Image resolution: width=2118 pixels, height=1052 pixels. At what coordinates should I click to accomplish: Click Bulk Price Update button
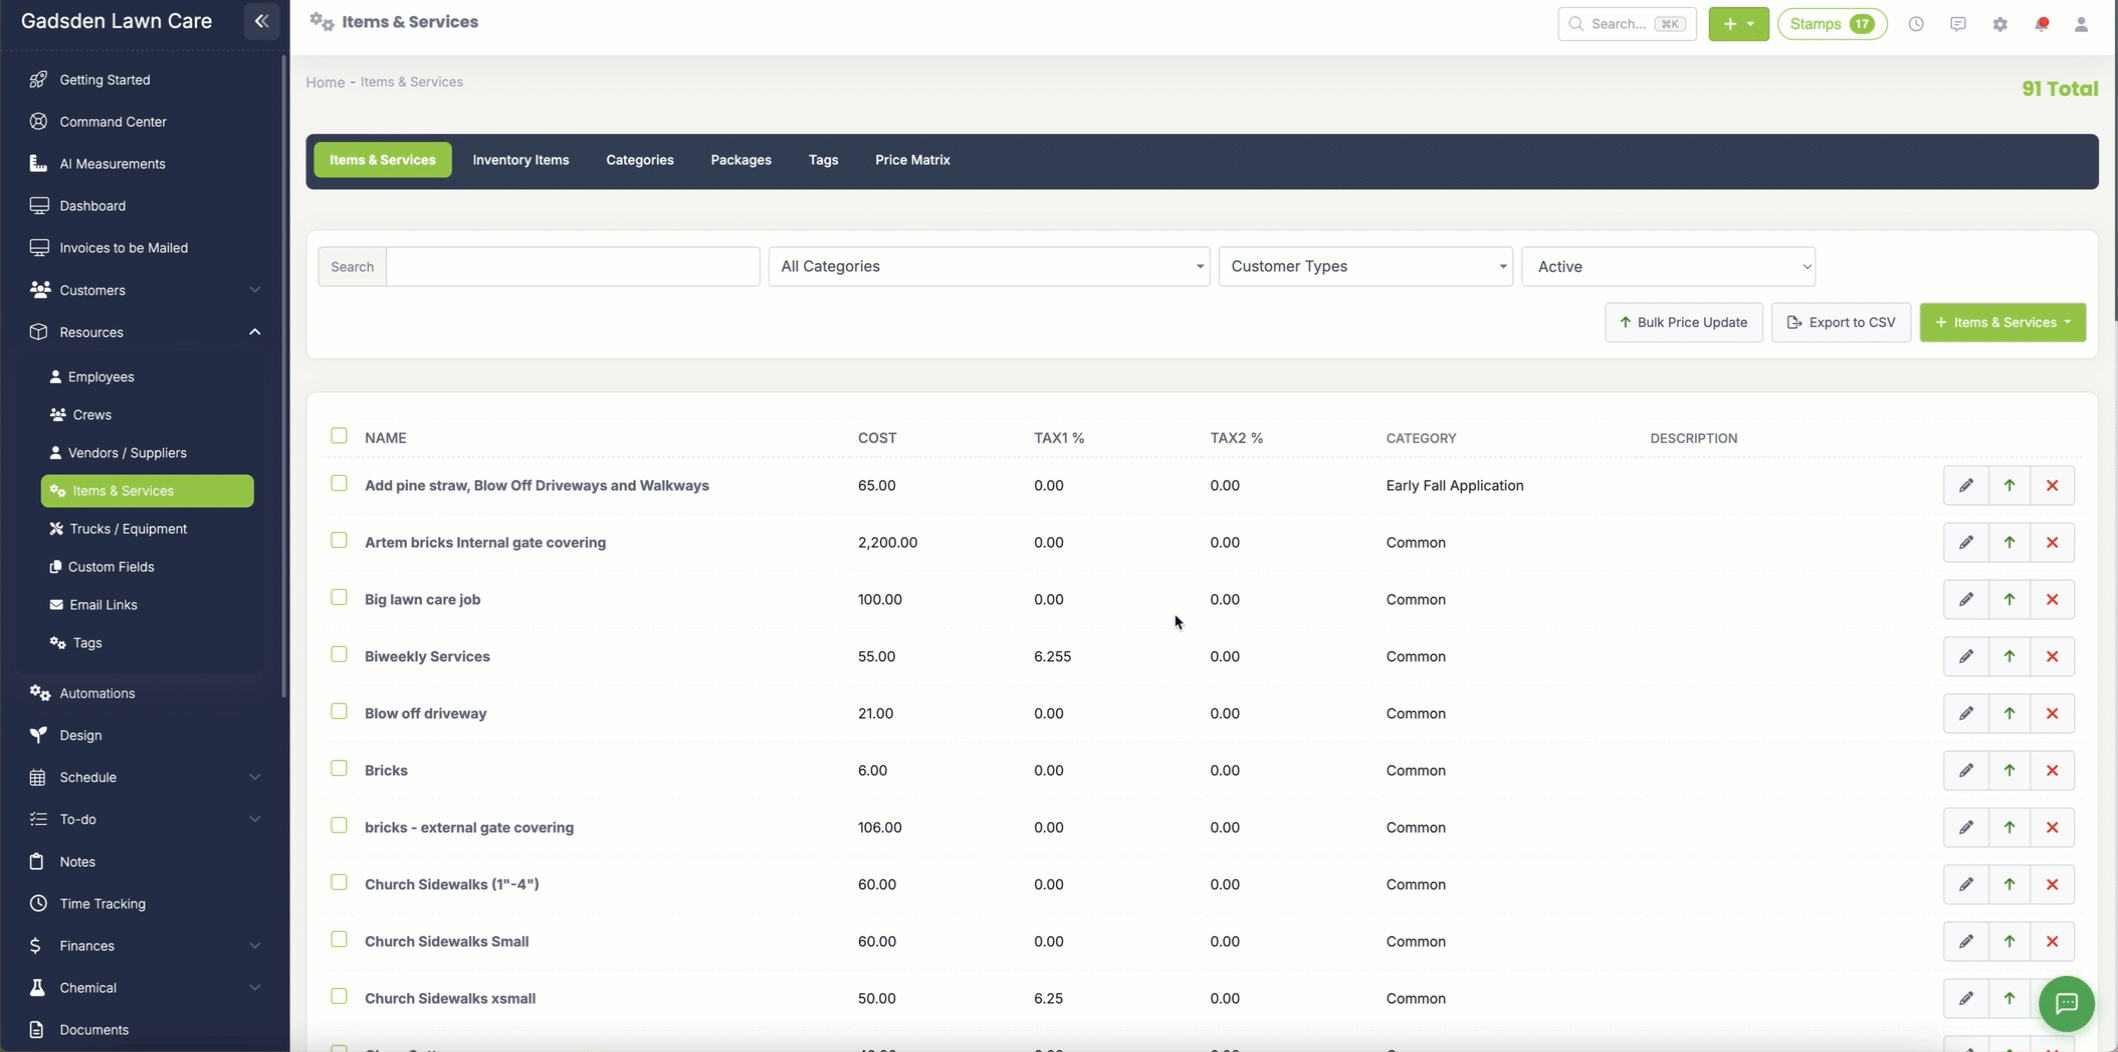(x=1684, y=322)
